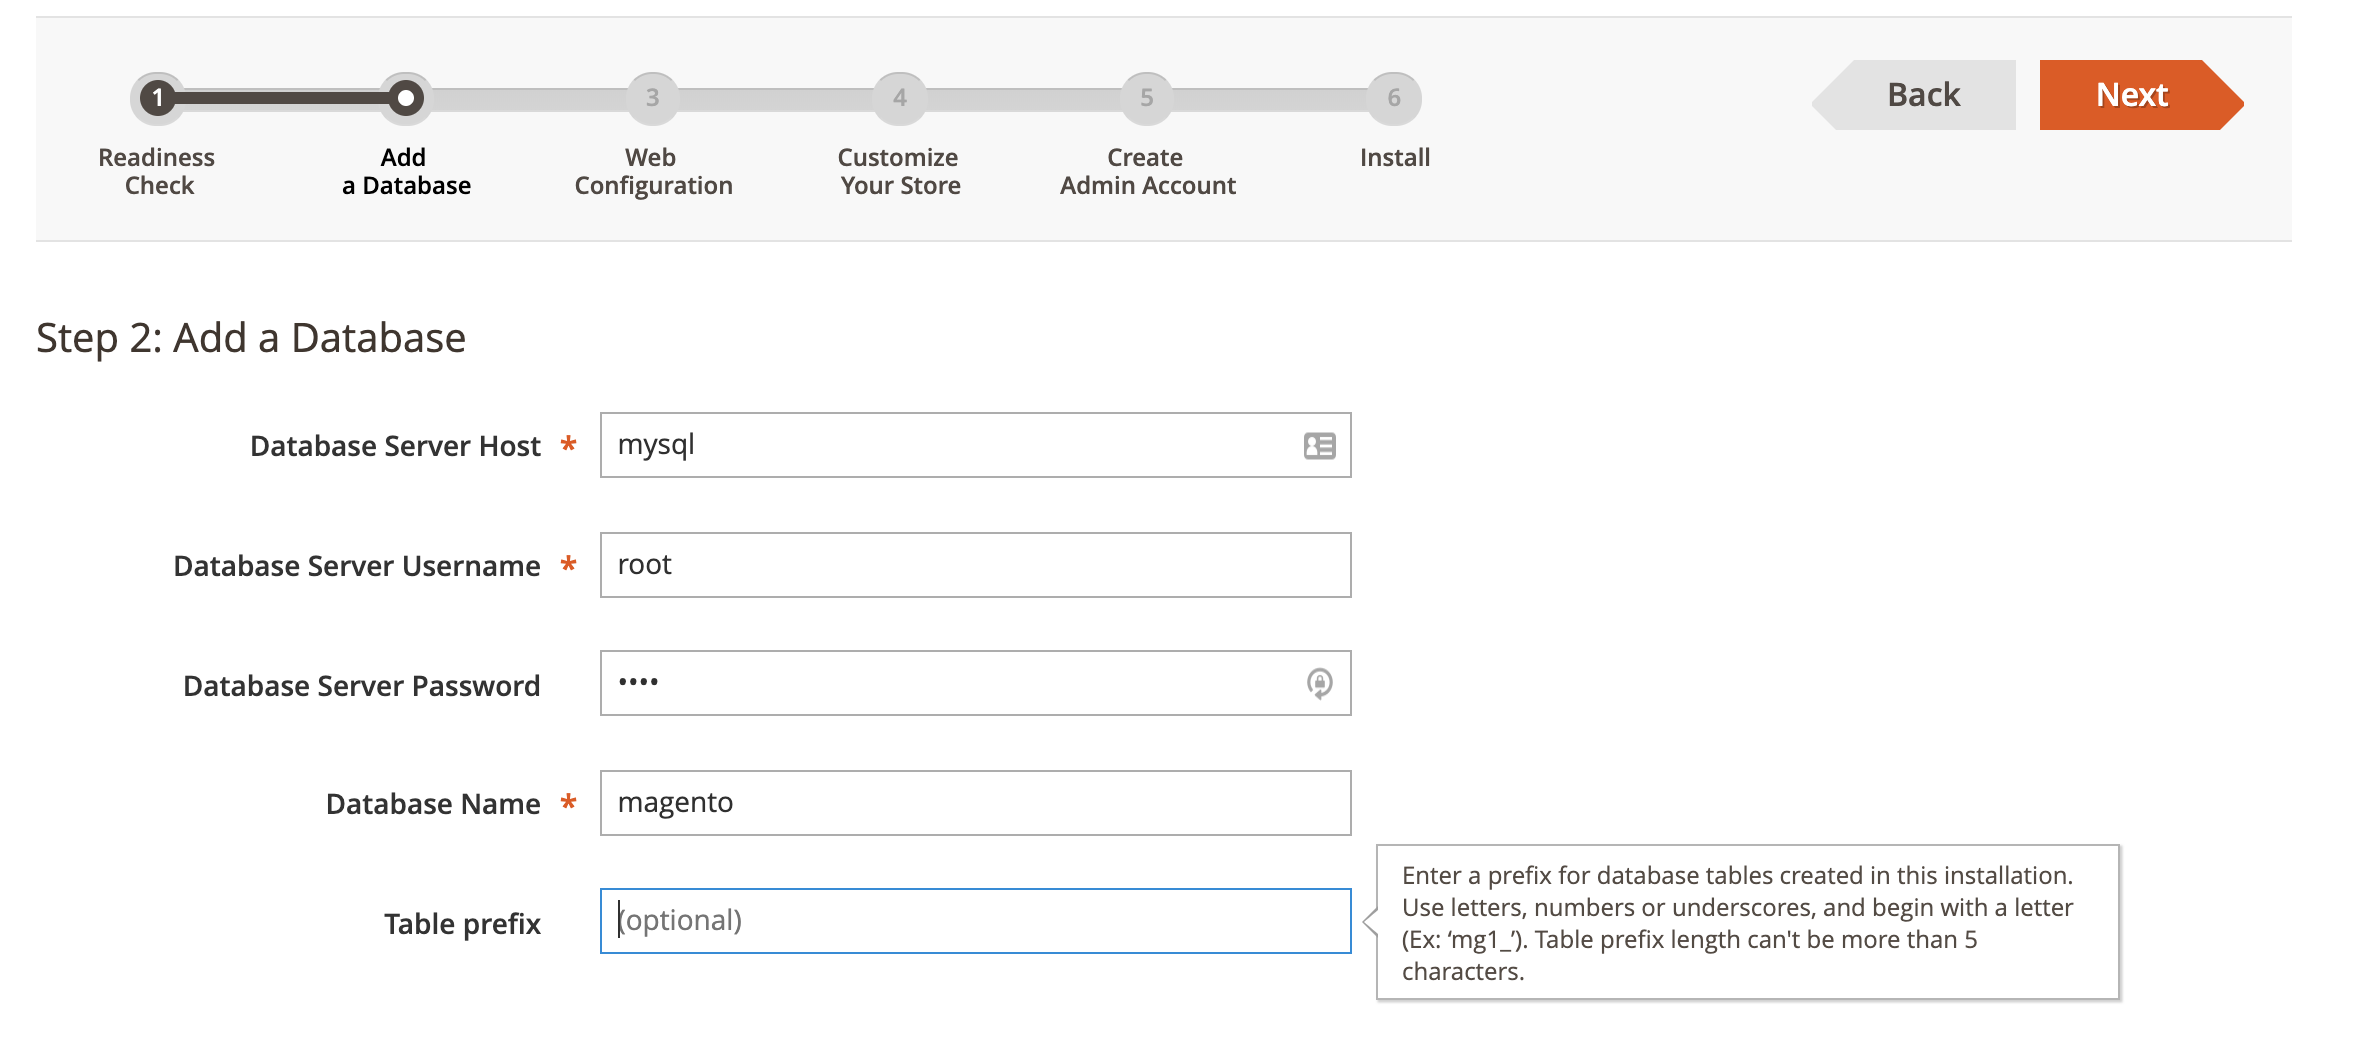Screen dimensions: 2370x1052
Task: Click the password manager icon in password field
Action: point(1319,684)
